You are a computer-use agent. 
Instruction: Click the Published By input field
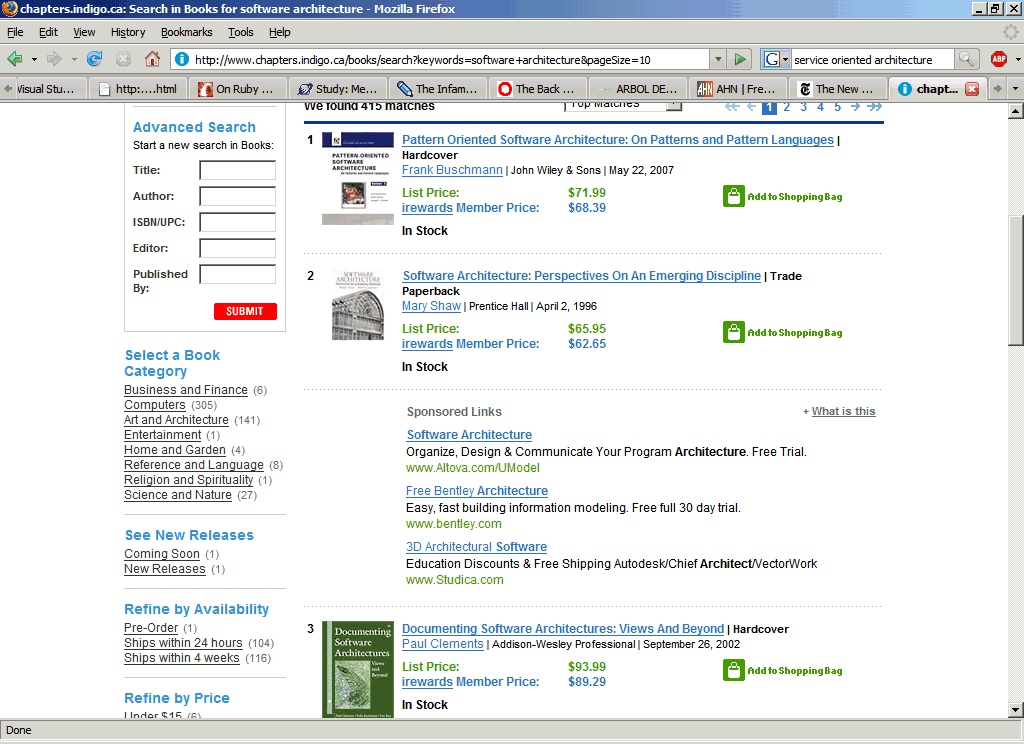pos(237,274)
